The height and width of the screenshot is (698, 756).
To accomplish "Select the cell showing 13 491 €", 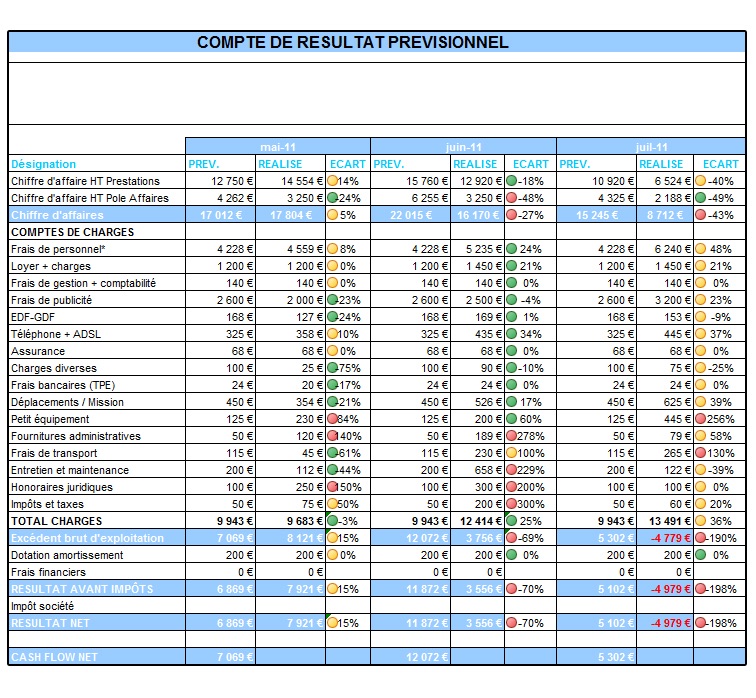I will click(x=665, y=521).
